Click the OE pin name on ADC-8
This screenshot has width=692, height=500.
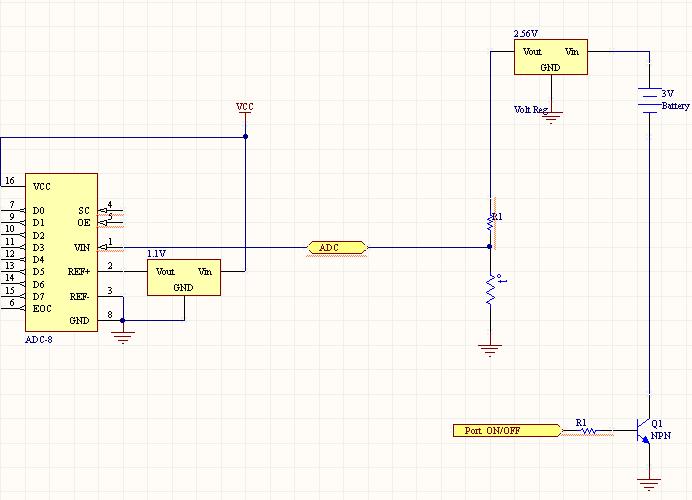84,222
